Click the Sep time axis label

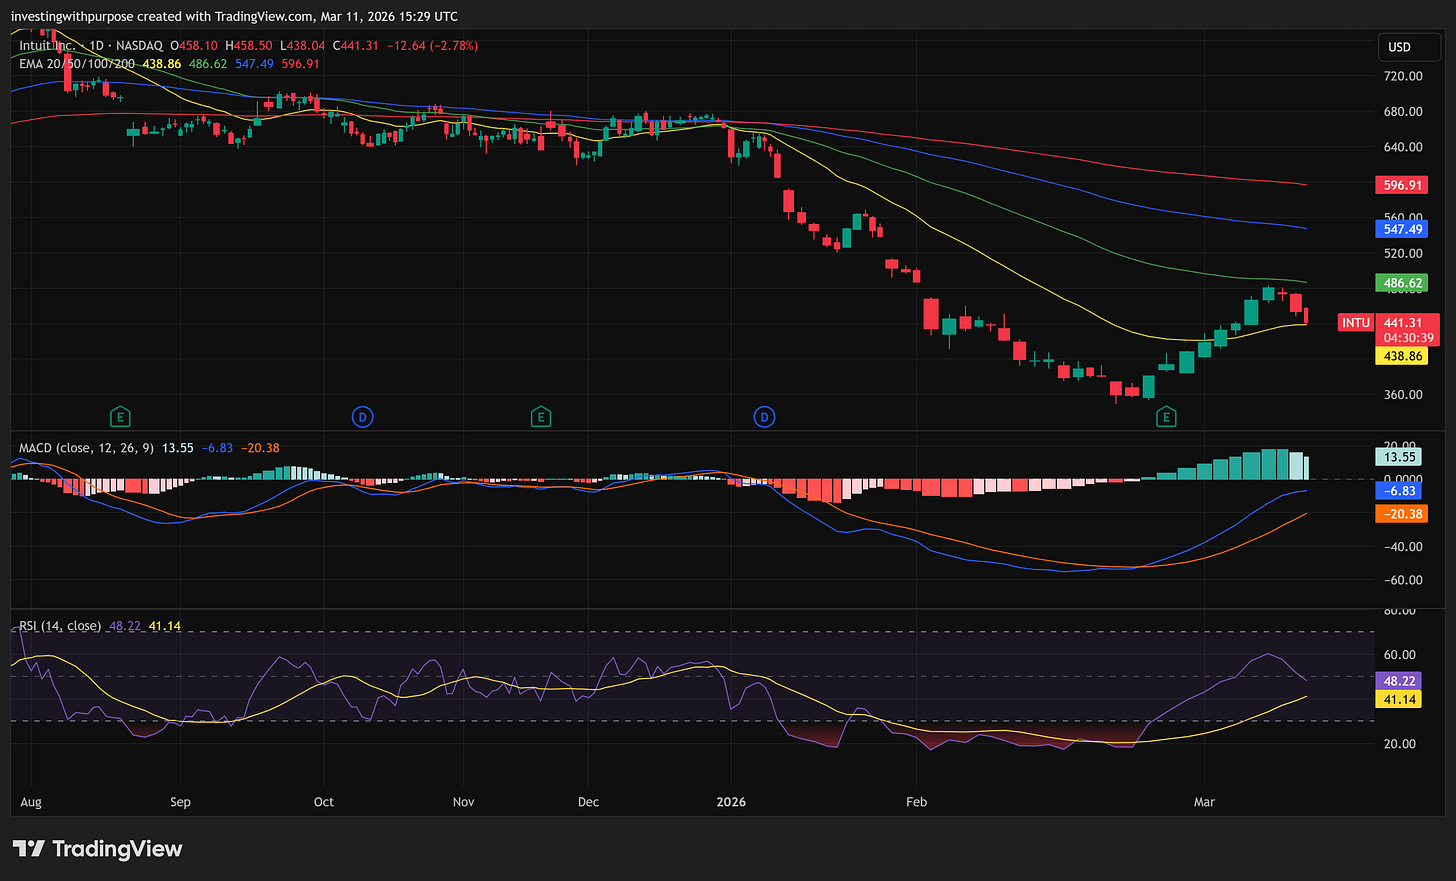(180, 802)
